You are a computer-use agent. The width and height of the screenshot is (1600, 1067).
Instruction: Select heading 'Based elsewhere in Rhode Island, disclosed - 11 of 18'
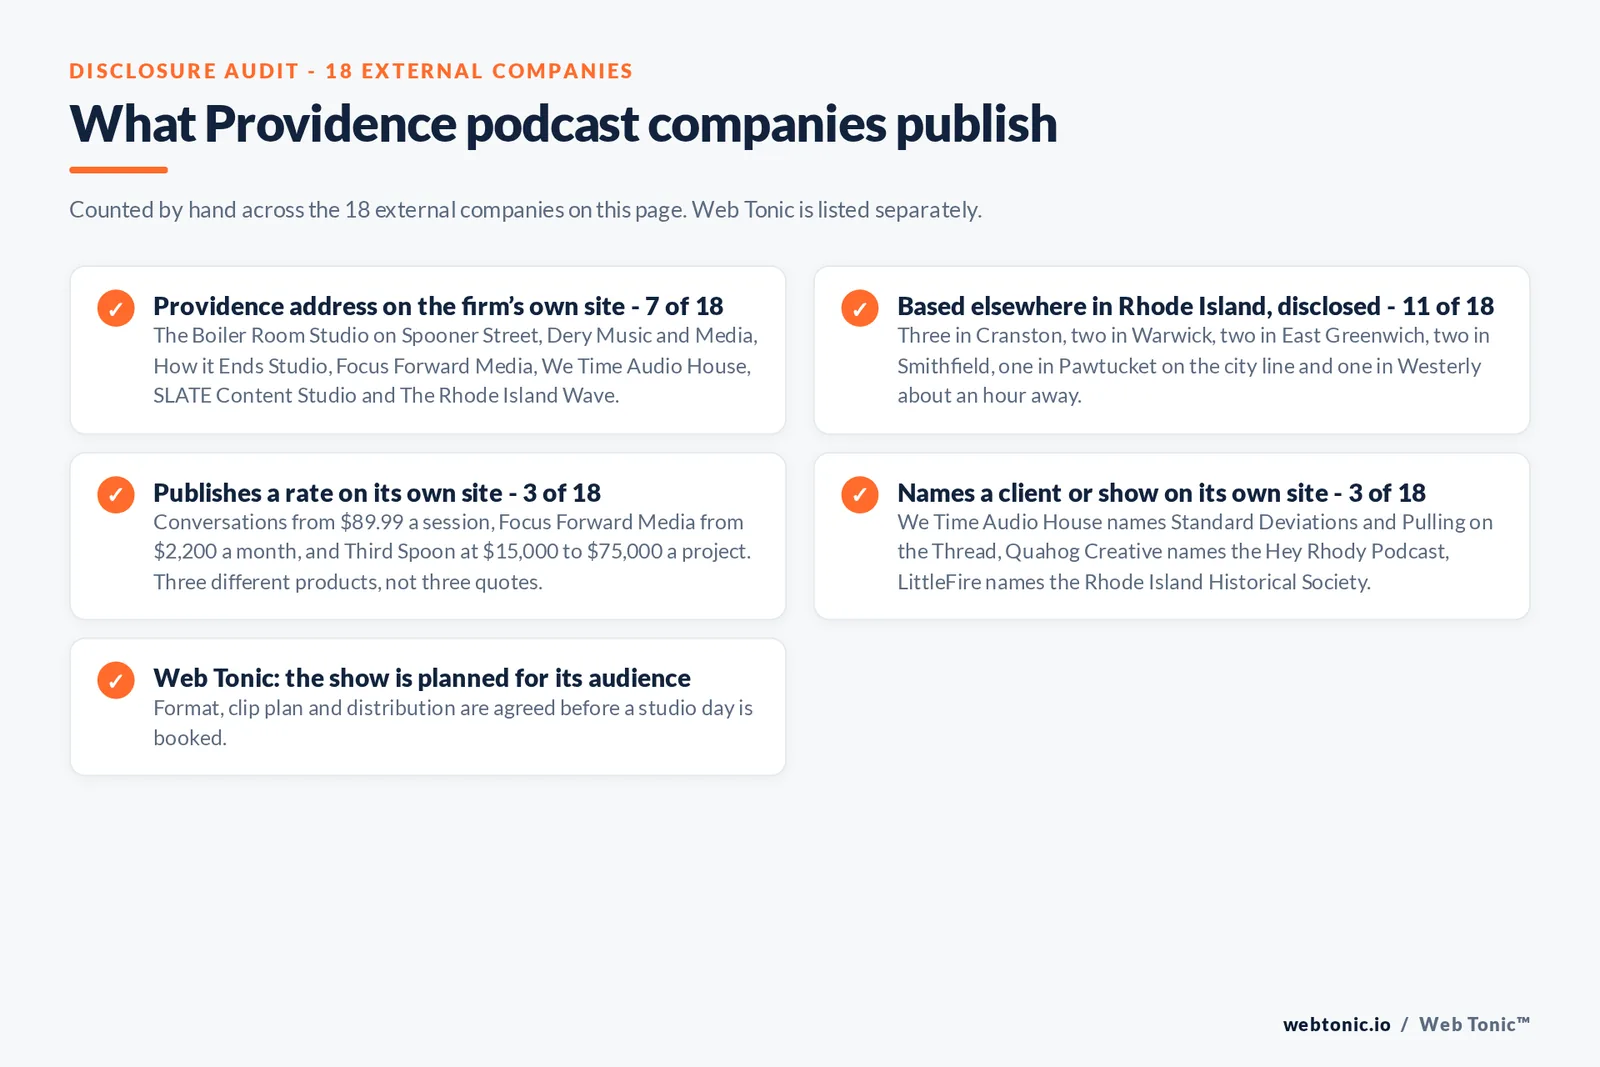[x=1195, y=306]
